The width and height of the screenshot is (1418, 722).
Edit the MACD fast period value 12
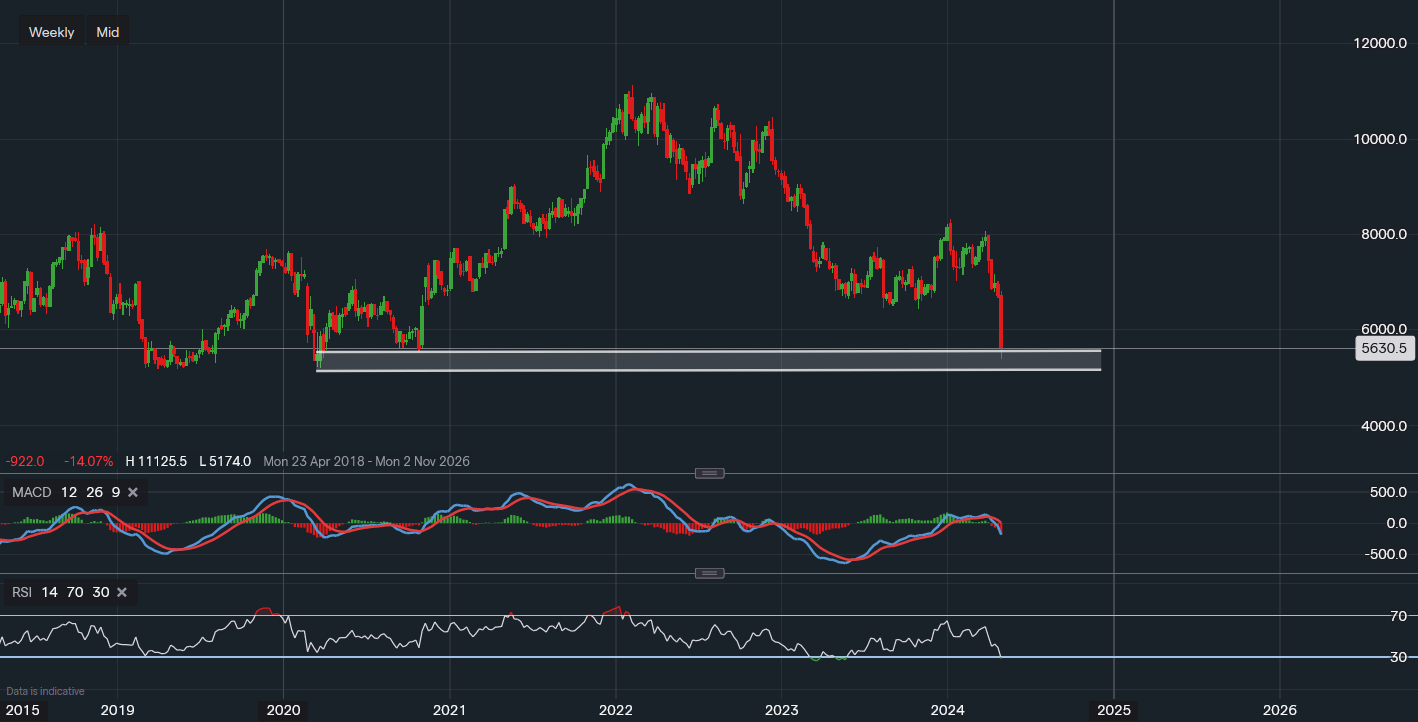click(x=69, y=492)
